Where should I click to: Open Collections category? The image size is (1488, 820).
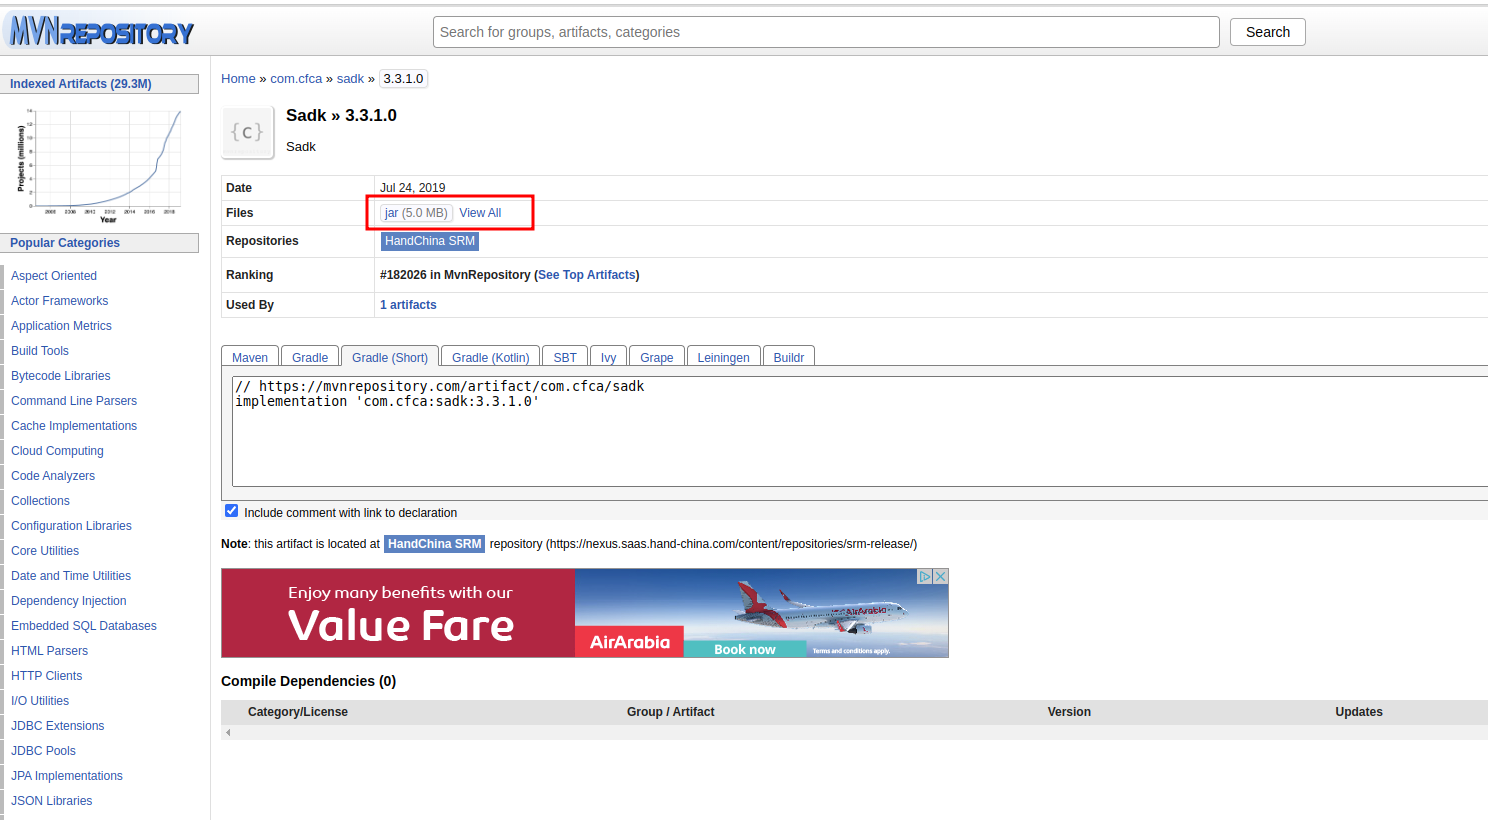(40, 501)
